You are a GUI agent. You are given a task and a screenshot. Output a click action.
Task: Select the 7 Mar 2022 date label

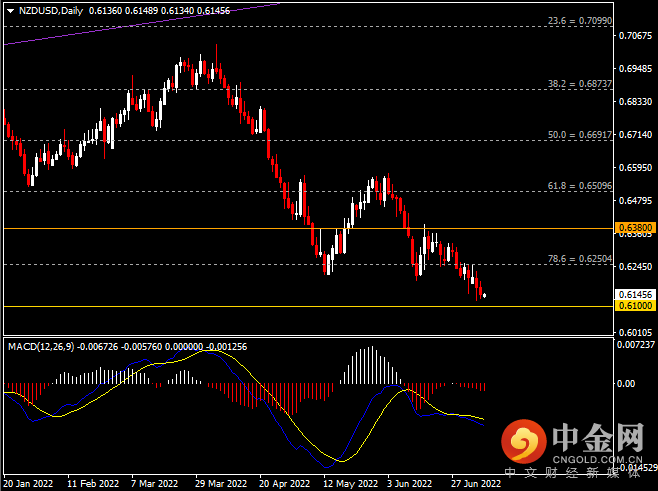point(154,483)
